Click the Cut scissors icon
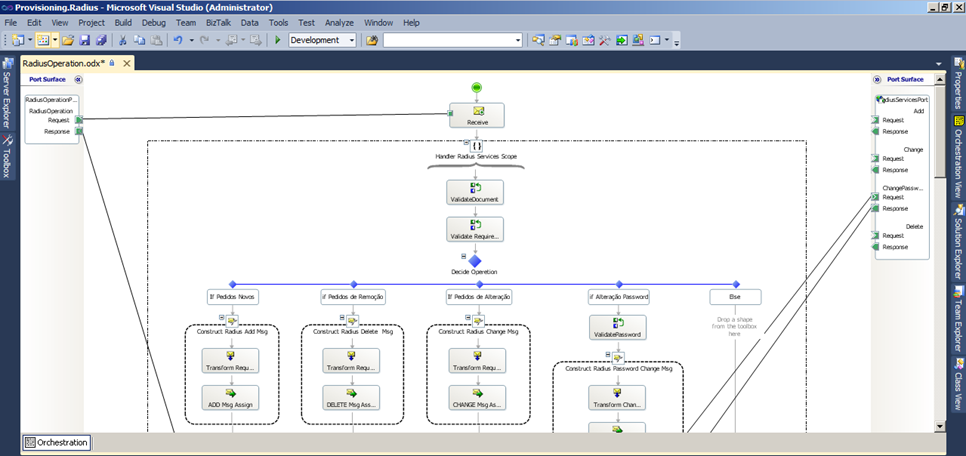The width and height of the screenshot is (966, 456). [123, 40]
